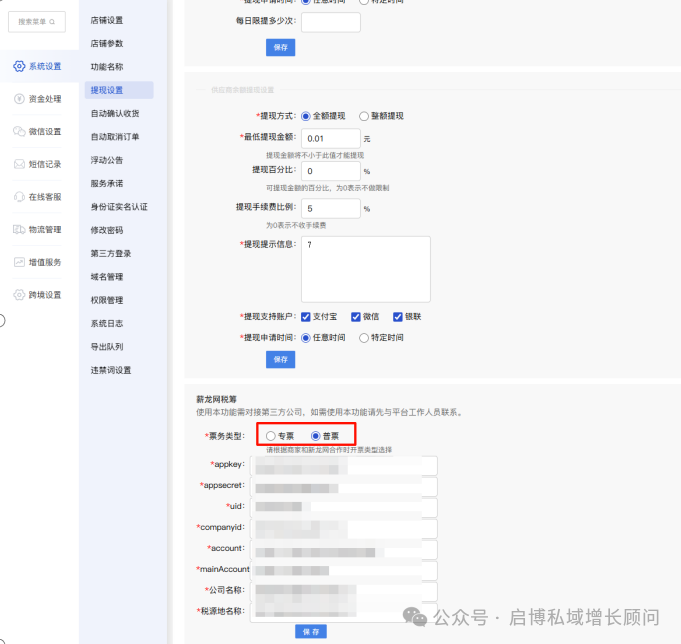
Task: Uncheck the 支付宝 account checkbox
Action: click(306, 316)
